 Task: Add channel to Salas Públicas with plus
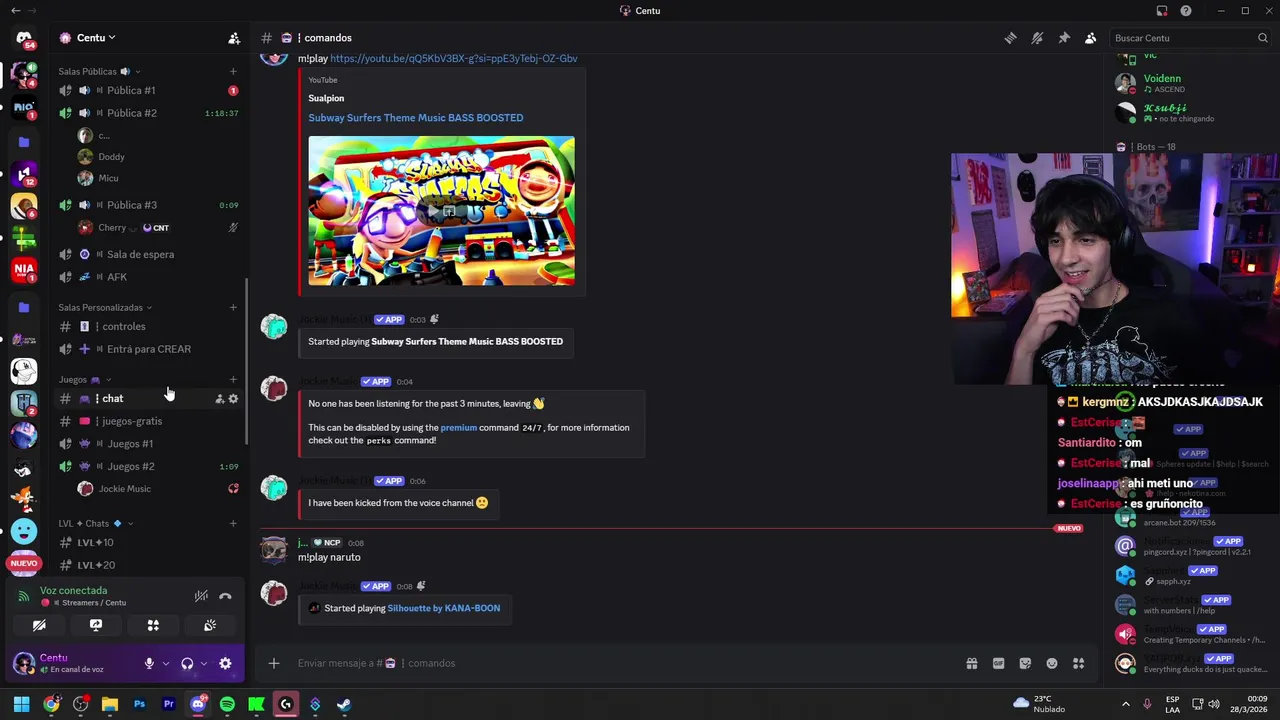(233, 71)
